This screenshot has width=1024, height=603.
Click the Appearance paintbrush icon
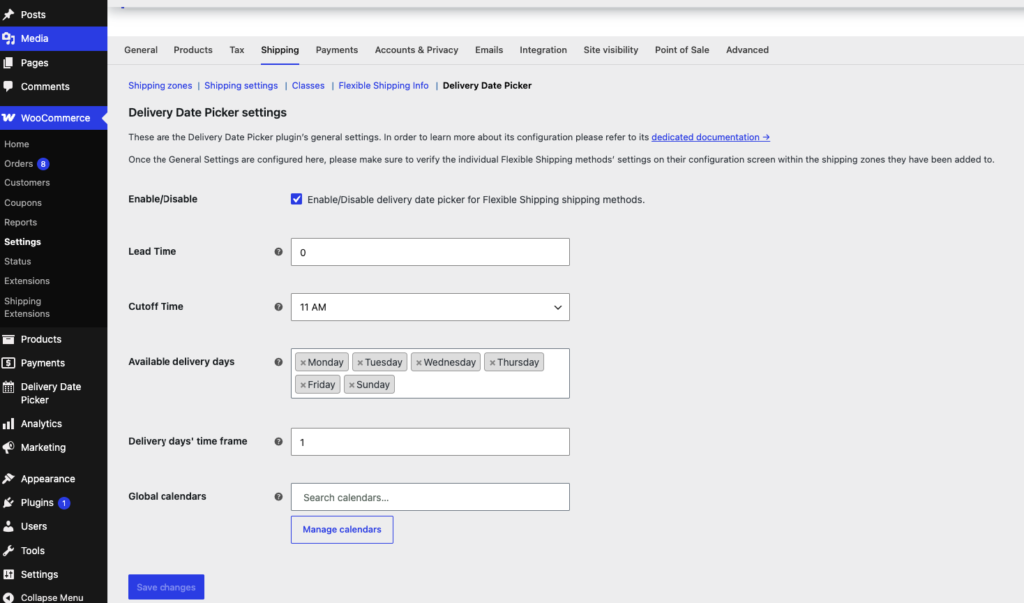coord(8,479)
